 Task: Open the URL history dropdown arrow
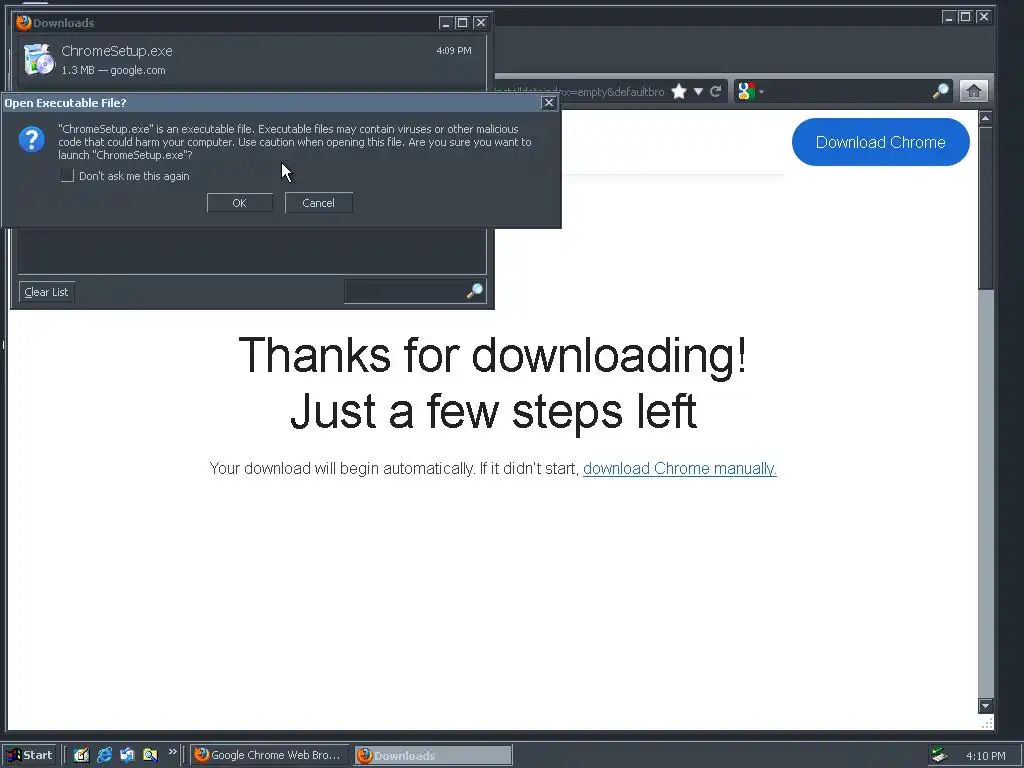[x=698, y=91]
